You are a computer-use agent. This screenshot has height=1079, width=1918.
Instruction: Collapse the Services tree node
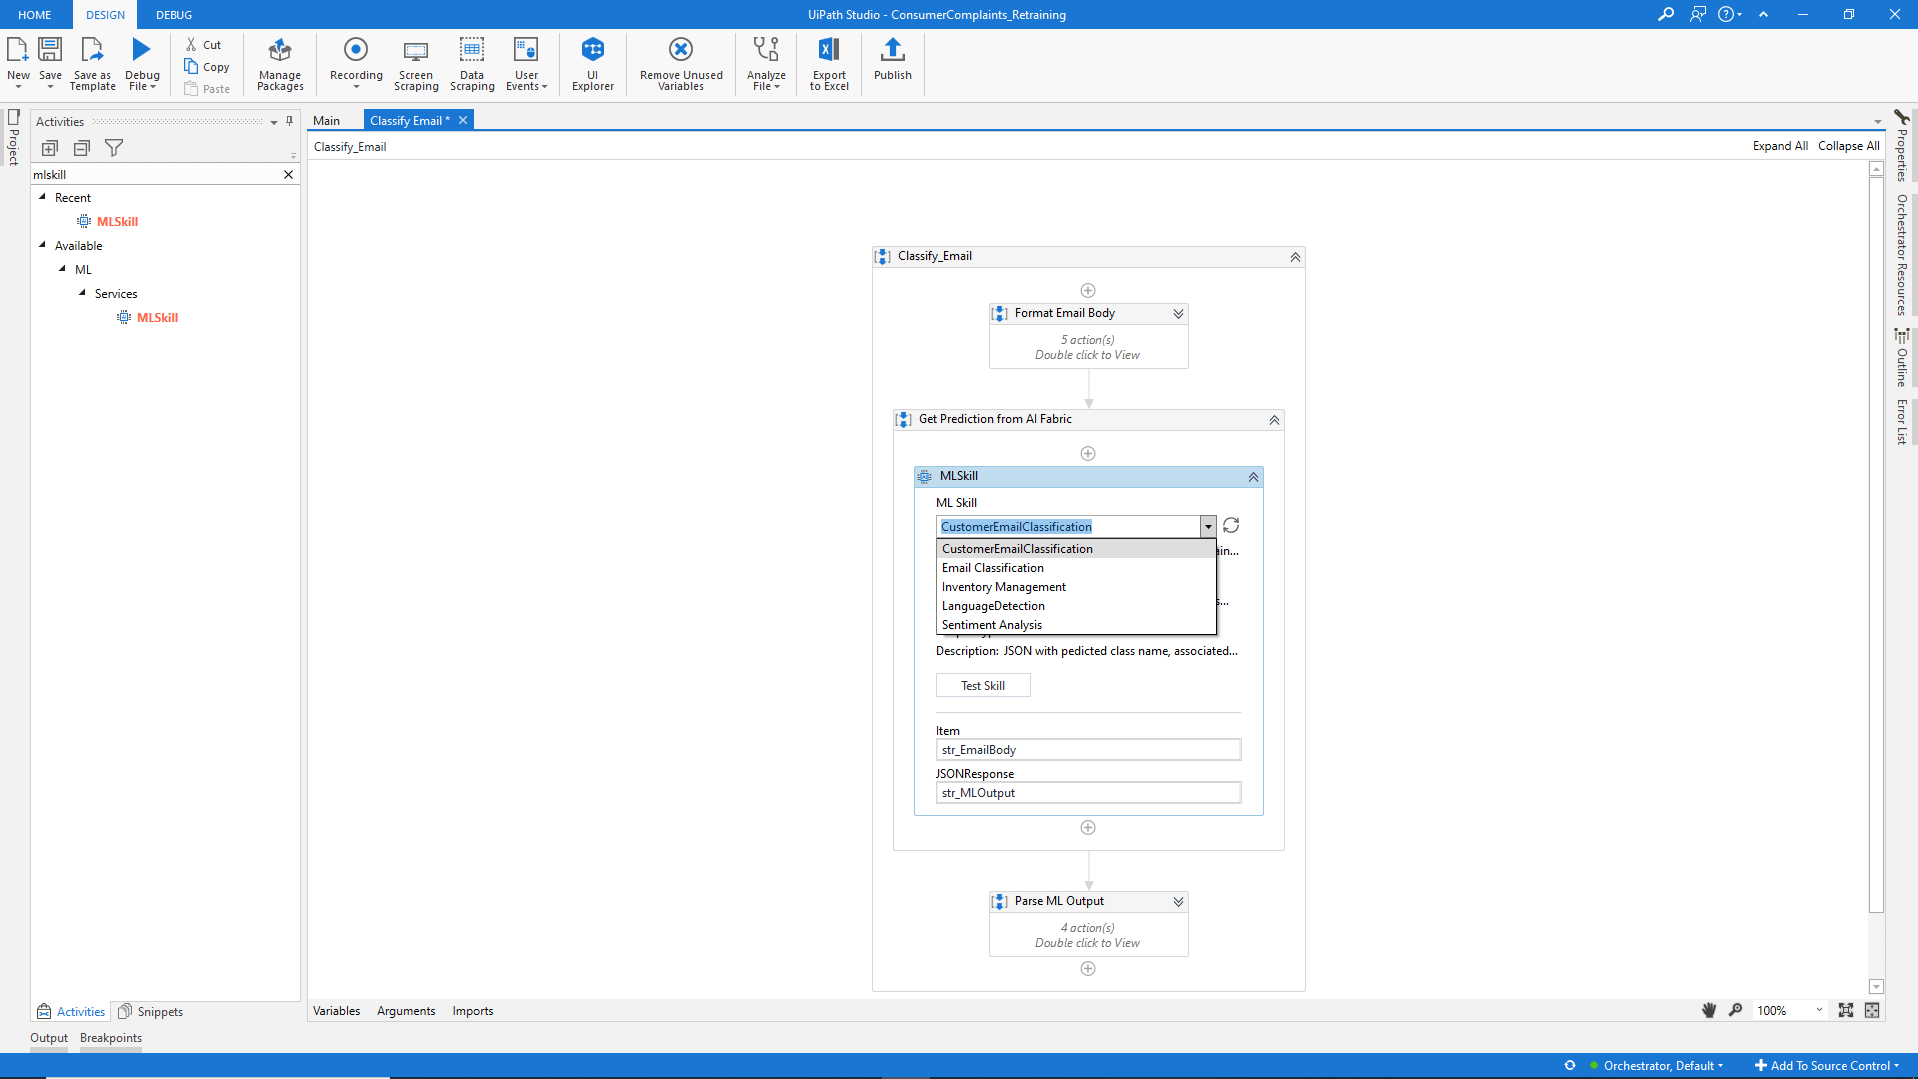click(83, 293)
